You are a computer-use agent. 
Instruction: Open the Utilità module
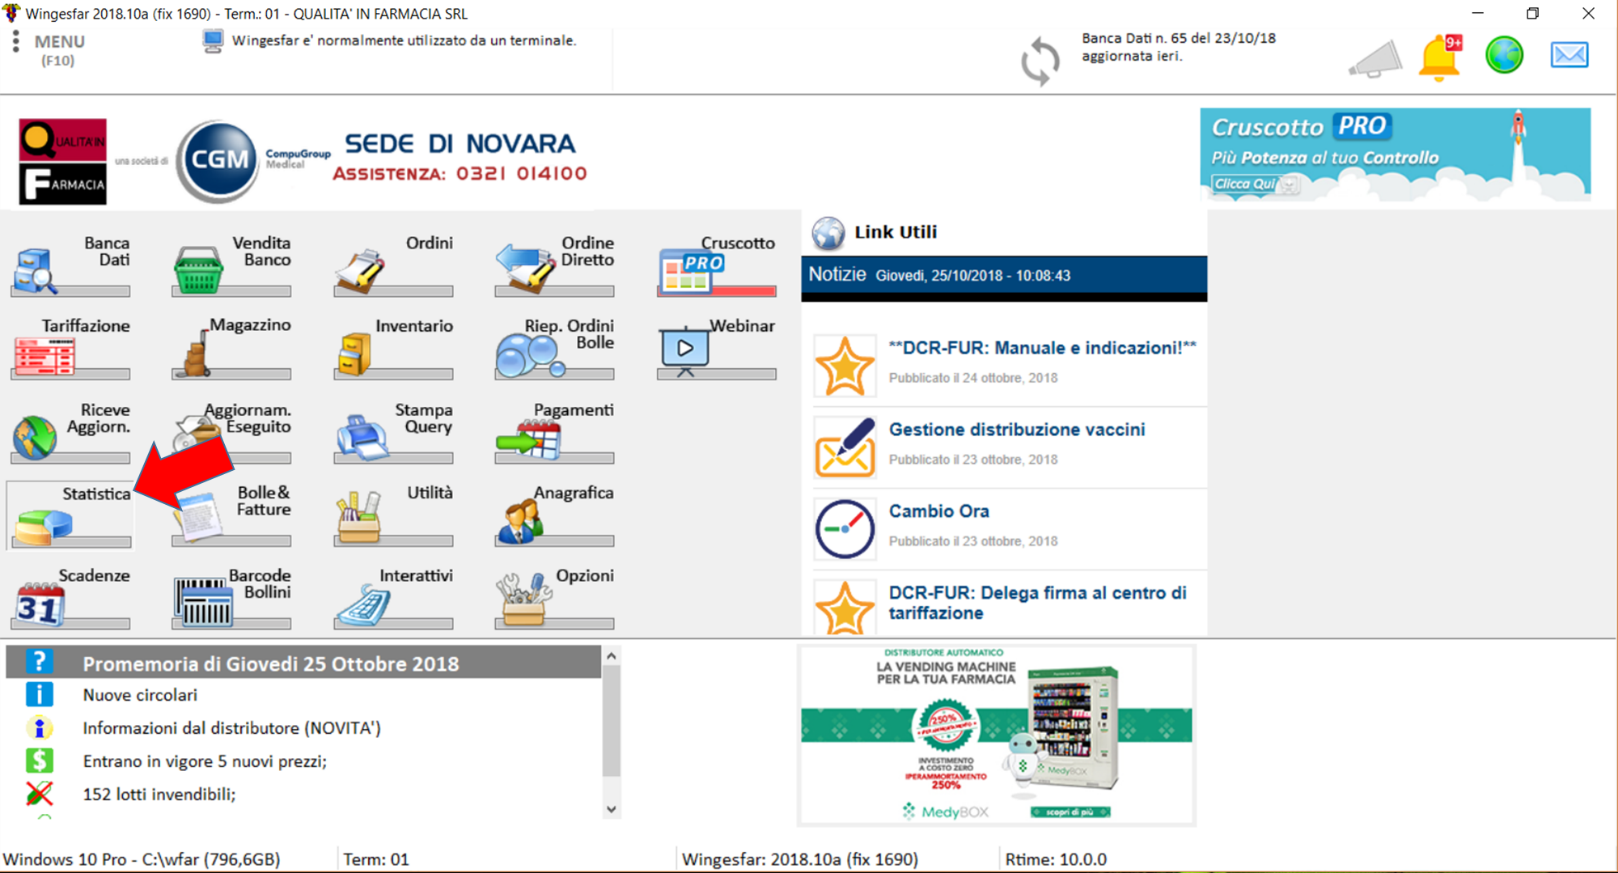pyautogui.click(x=393, y=515)
